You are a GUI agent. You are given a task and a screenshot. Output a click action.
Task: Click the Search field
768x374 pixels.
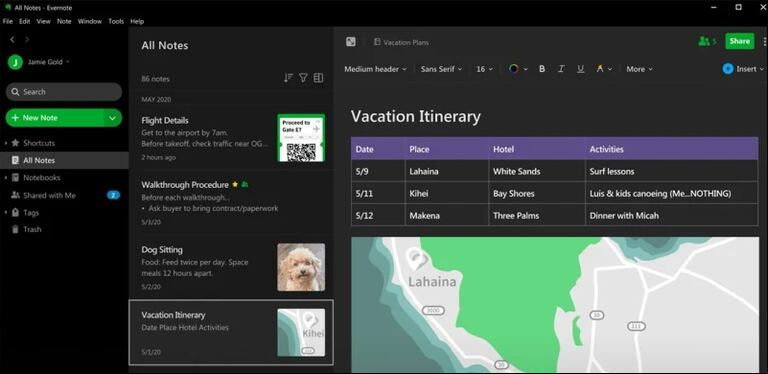click(64, 92)
